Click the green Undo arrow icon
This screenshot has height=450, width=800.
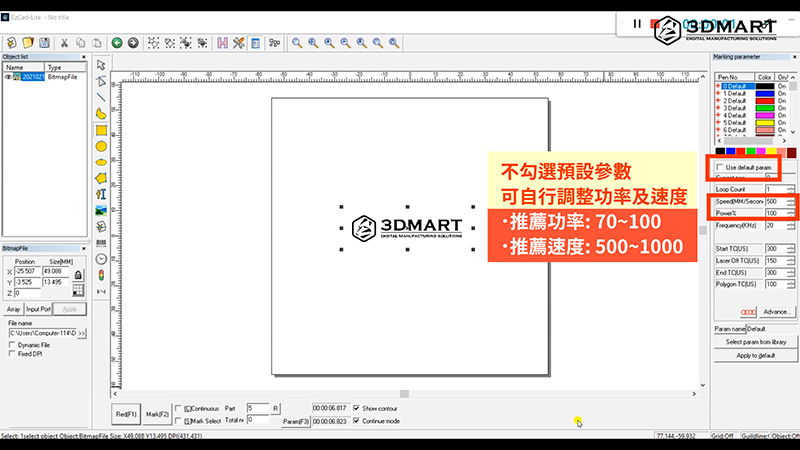[x=117, y=43]
